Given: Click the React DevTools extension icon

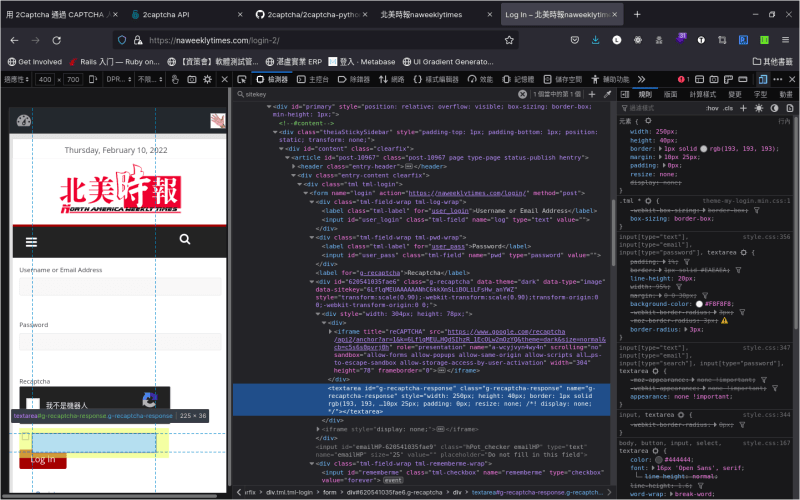Looking at the screenshot, I should click(638, 40).
